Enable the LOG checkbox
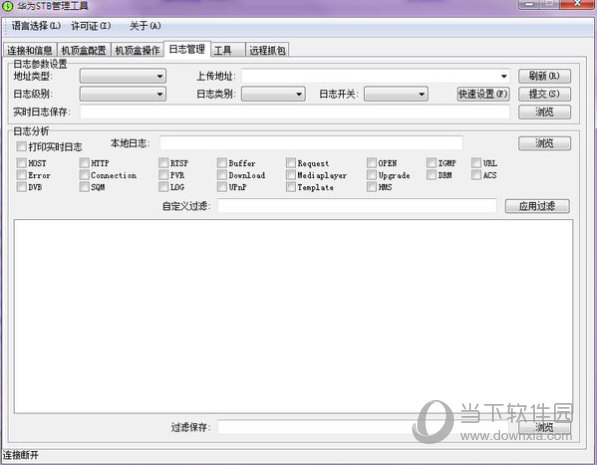The width and height of the screenshot is (597, 465). pyautogui.click(x=164, y=187)
